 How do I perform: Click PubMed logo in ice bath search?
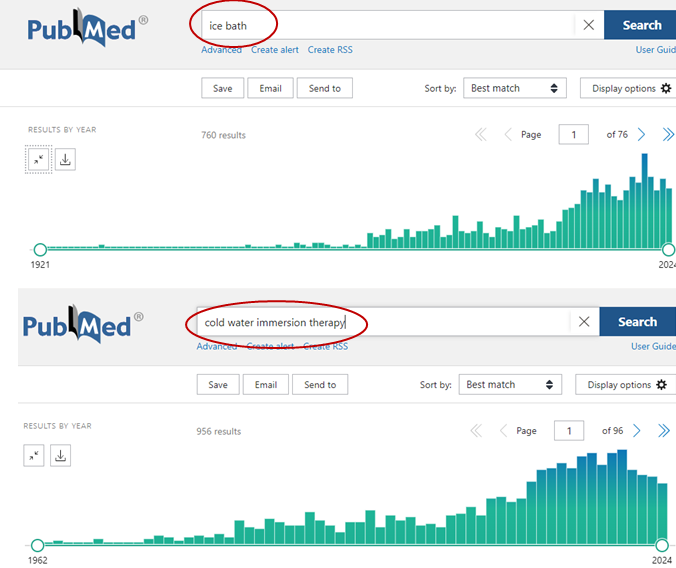click(88, 28)
